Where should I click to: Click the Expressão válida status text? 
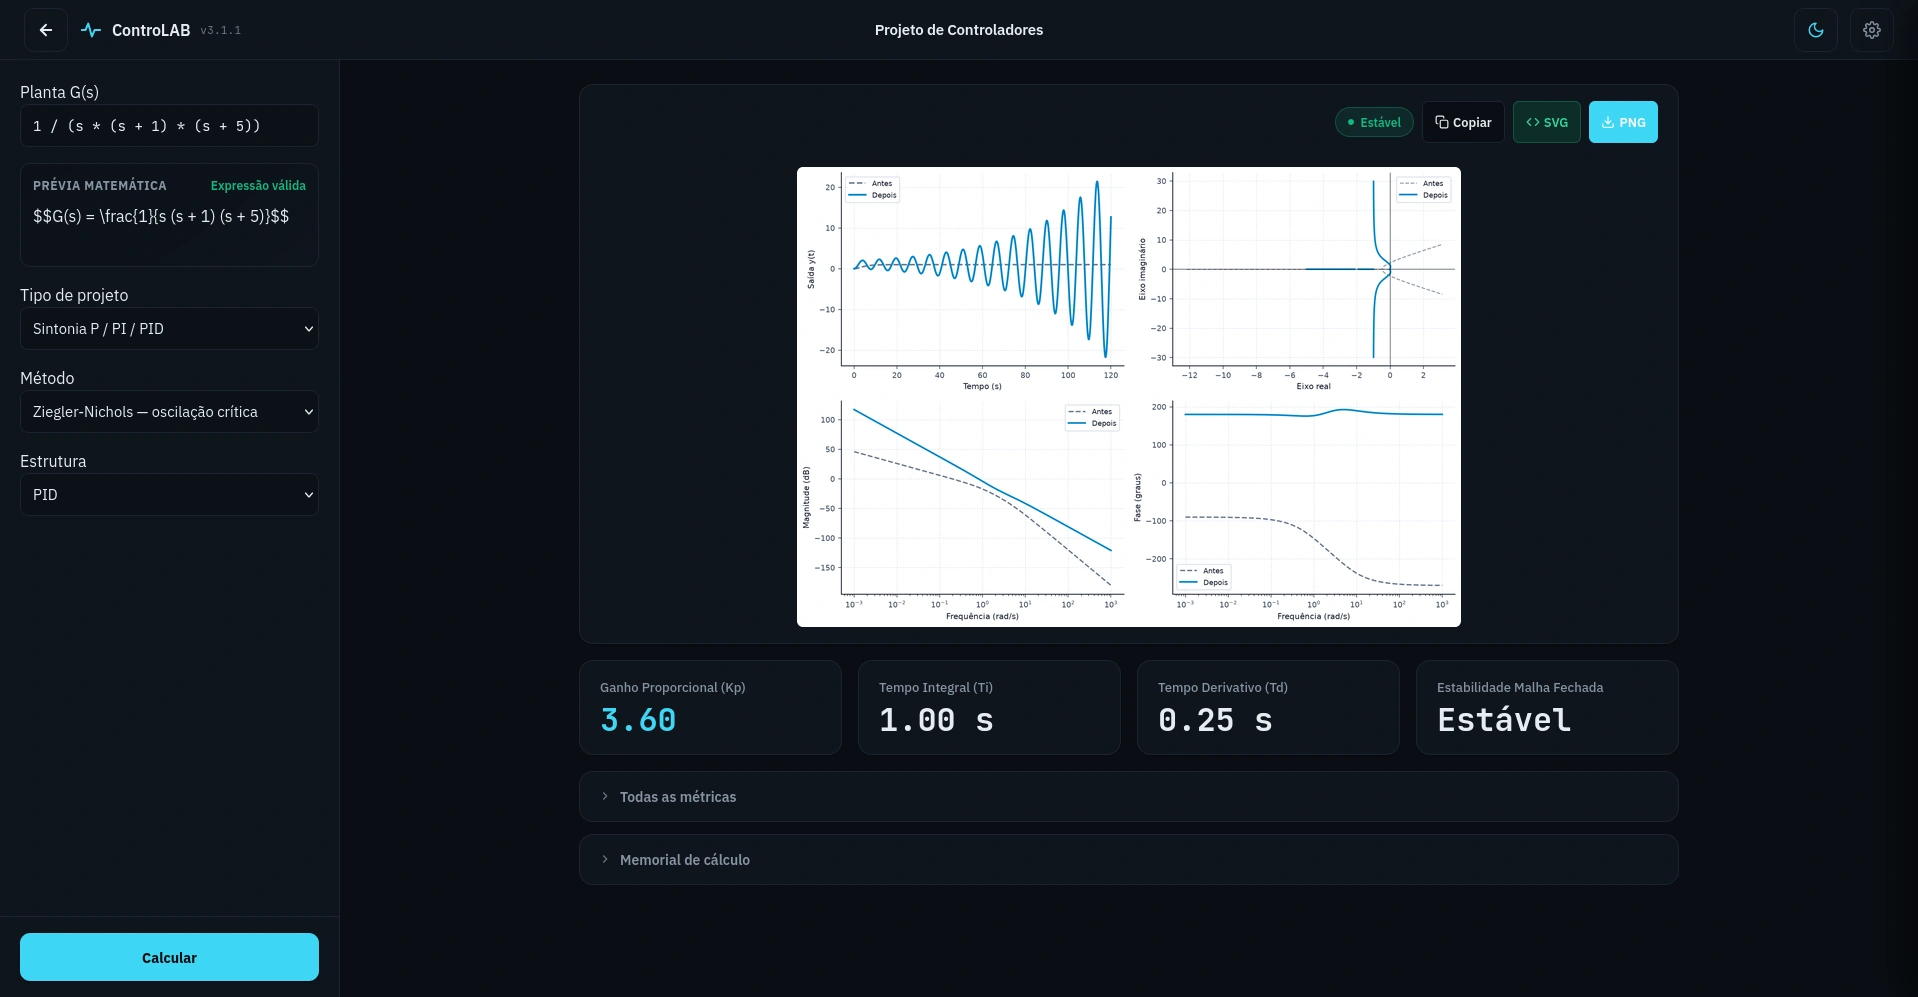click(x=258, y=186)
